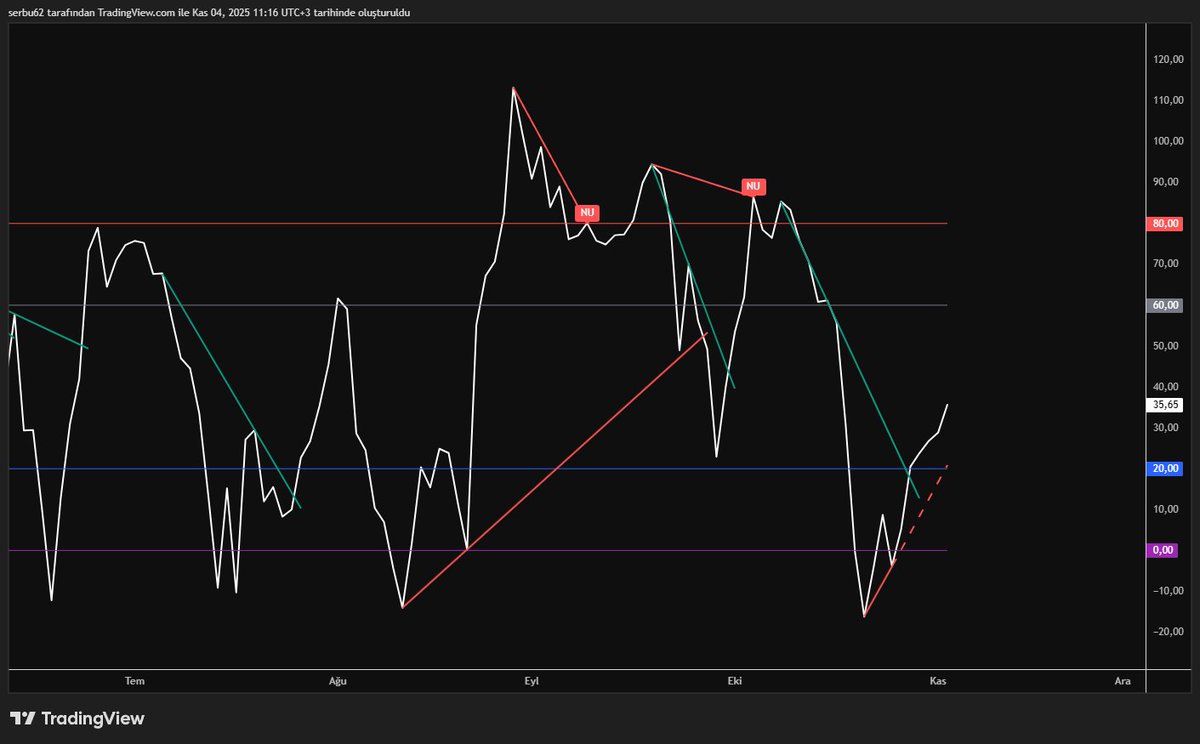1200x744 pixels.
Task: Click the 30,00 axis value
Action: [1167, 427]
